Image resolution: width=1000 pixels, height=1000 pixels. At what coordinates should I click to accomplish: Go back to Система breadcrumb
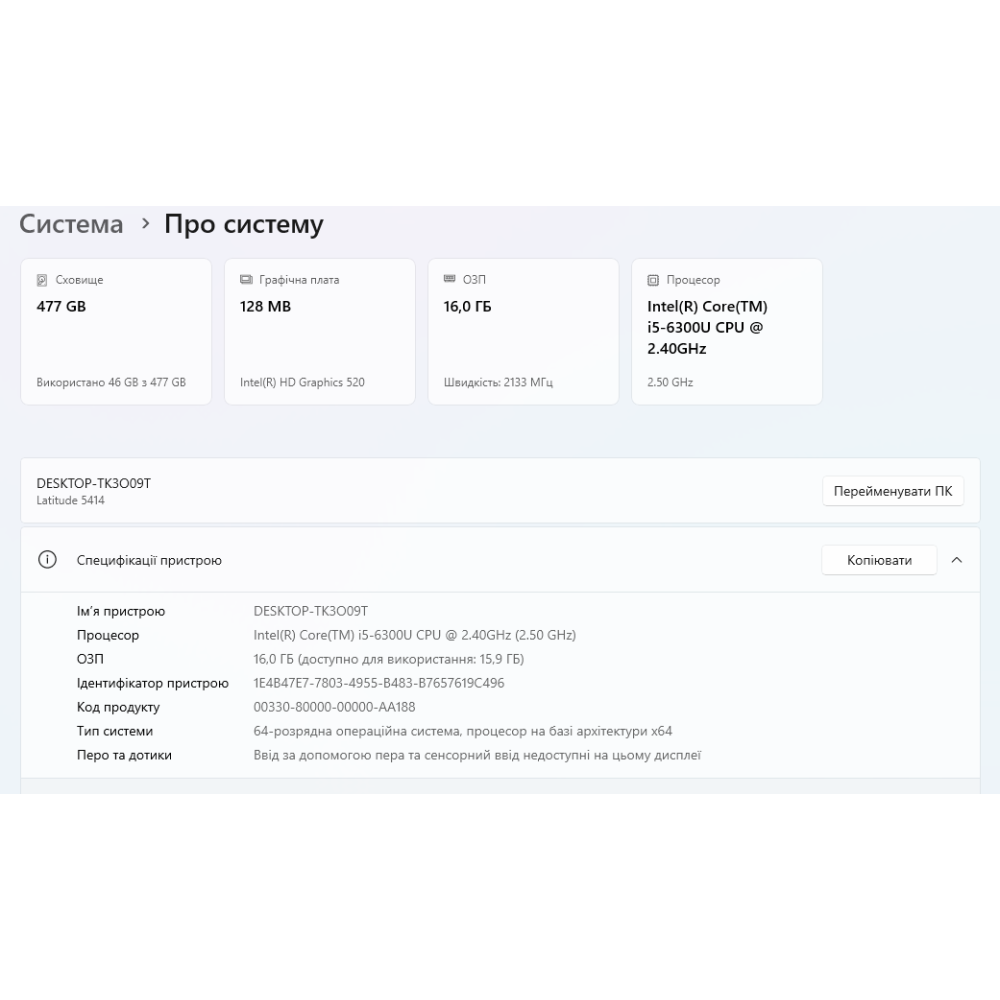71,224
